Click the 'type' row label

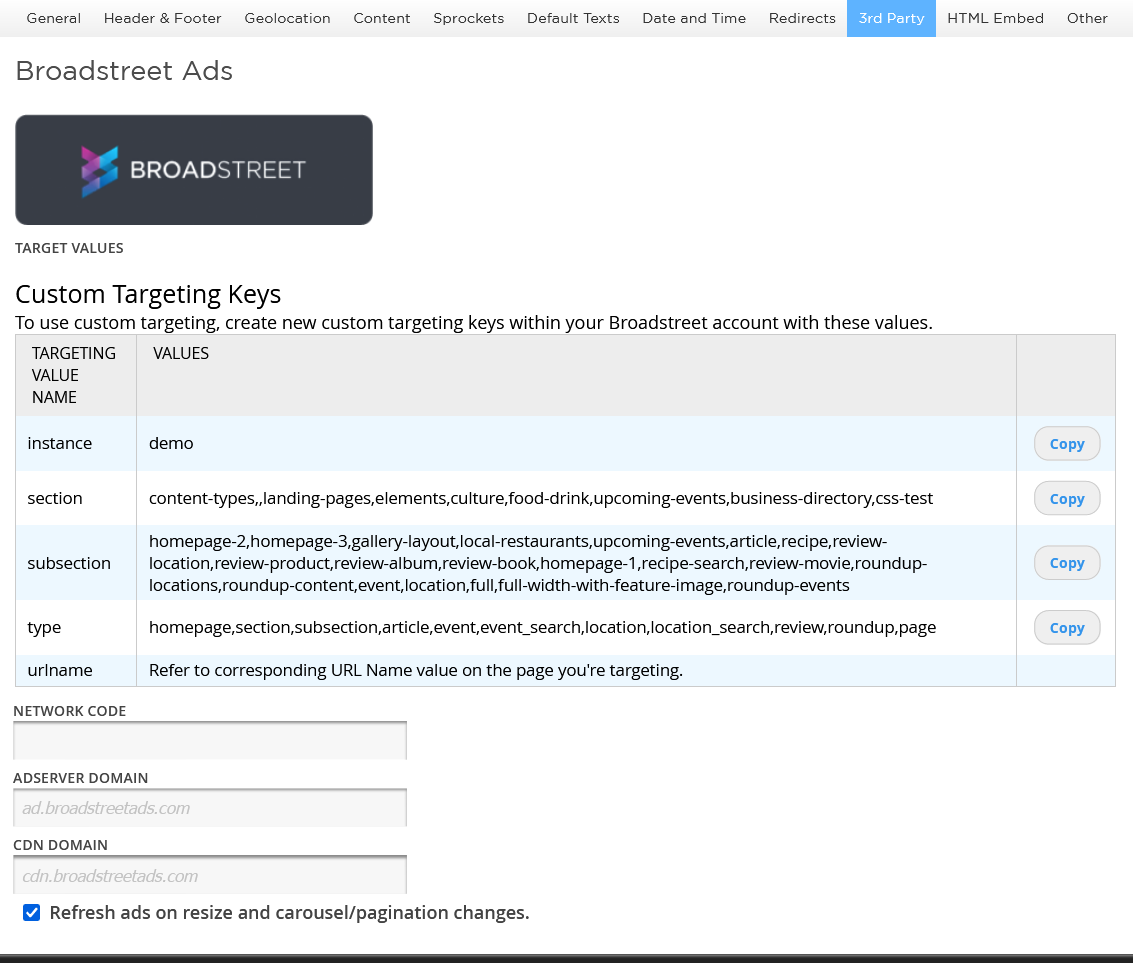[44, 628]
